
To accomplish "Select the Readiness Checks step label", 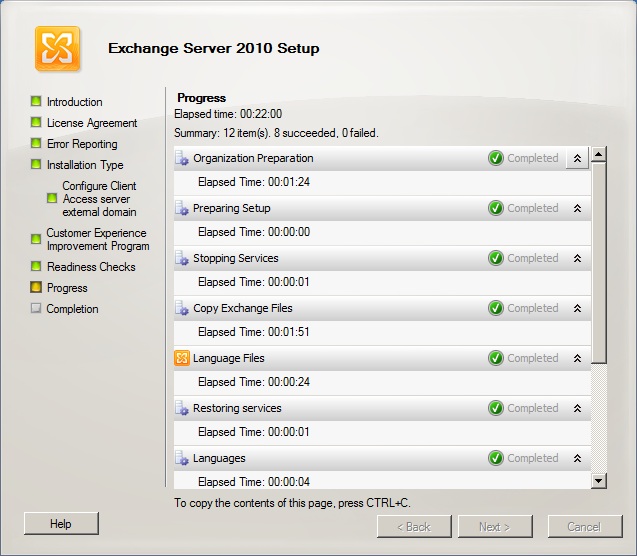I will [x=91, y=267].
